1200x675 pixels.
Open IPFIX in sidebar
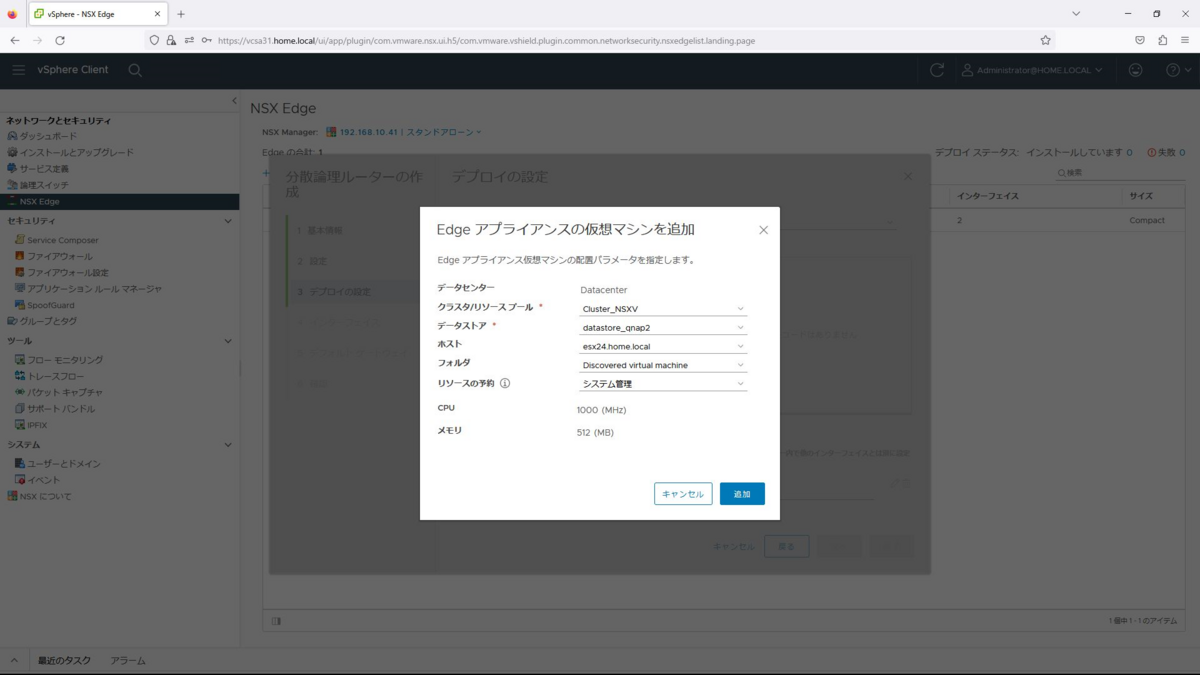tap(37, 425)
